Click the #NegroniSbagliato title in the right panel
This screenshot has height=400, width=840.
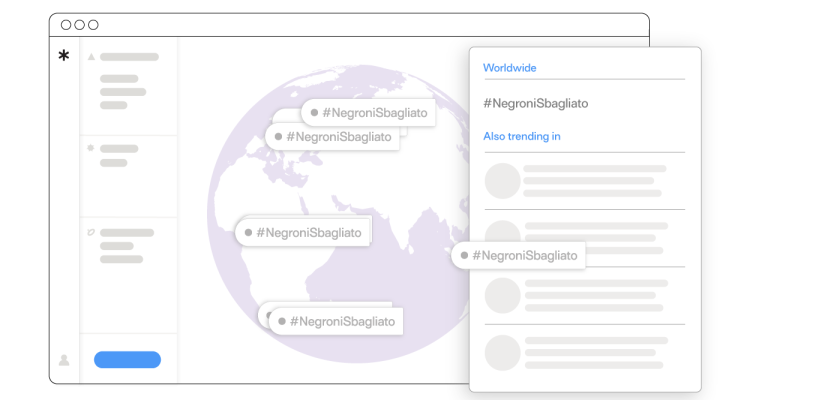[x=535, y=103]
